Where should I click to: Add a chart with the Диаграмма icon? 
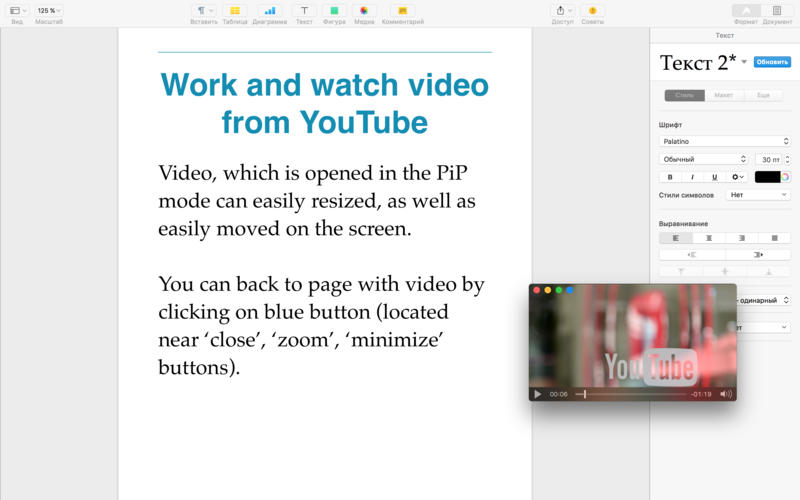270,11
